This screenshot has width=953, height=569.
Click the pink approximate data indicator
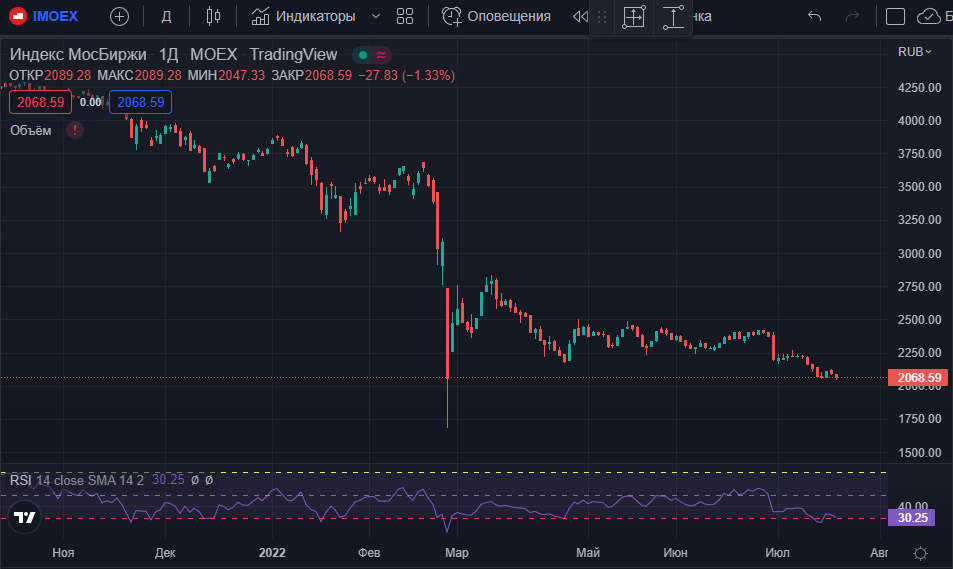pyautogui.click(x=381, y=55)
